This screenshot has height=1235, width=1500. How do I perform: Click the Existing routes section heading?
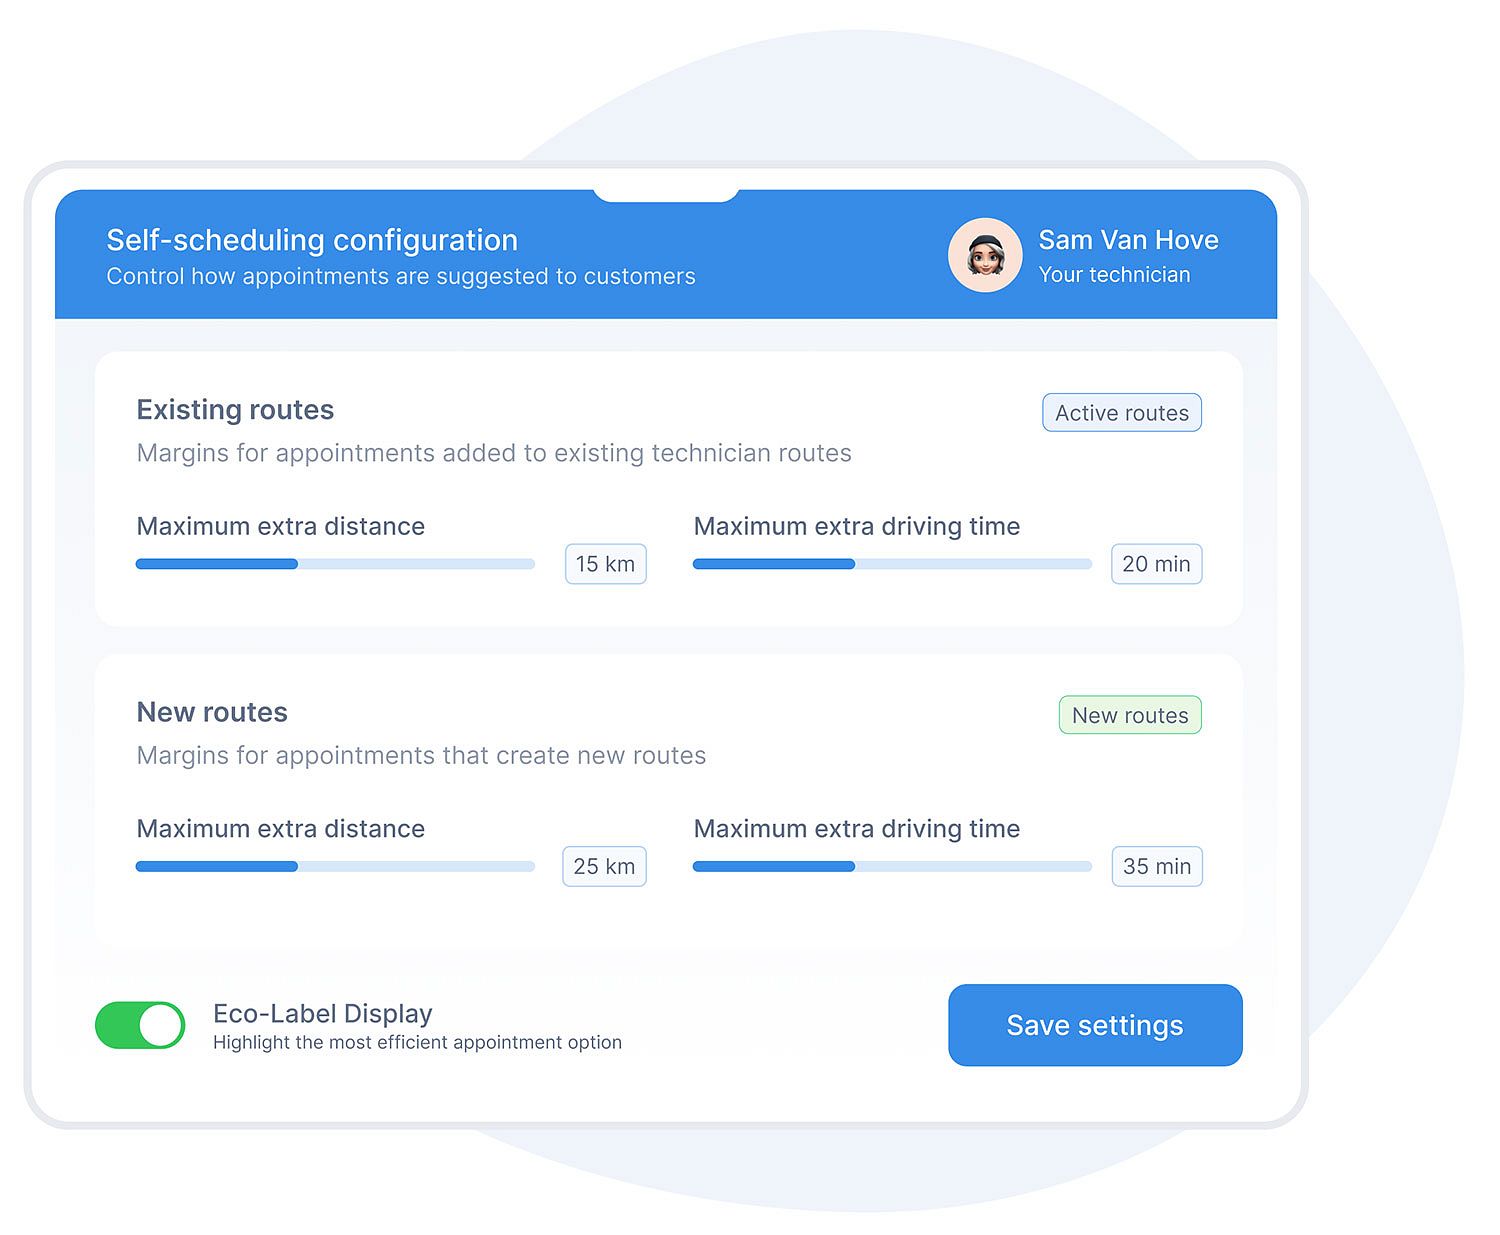[x=235, y=410]
